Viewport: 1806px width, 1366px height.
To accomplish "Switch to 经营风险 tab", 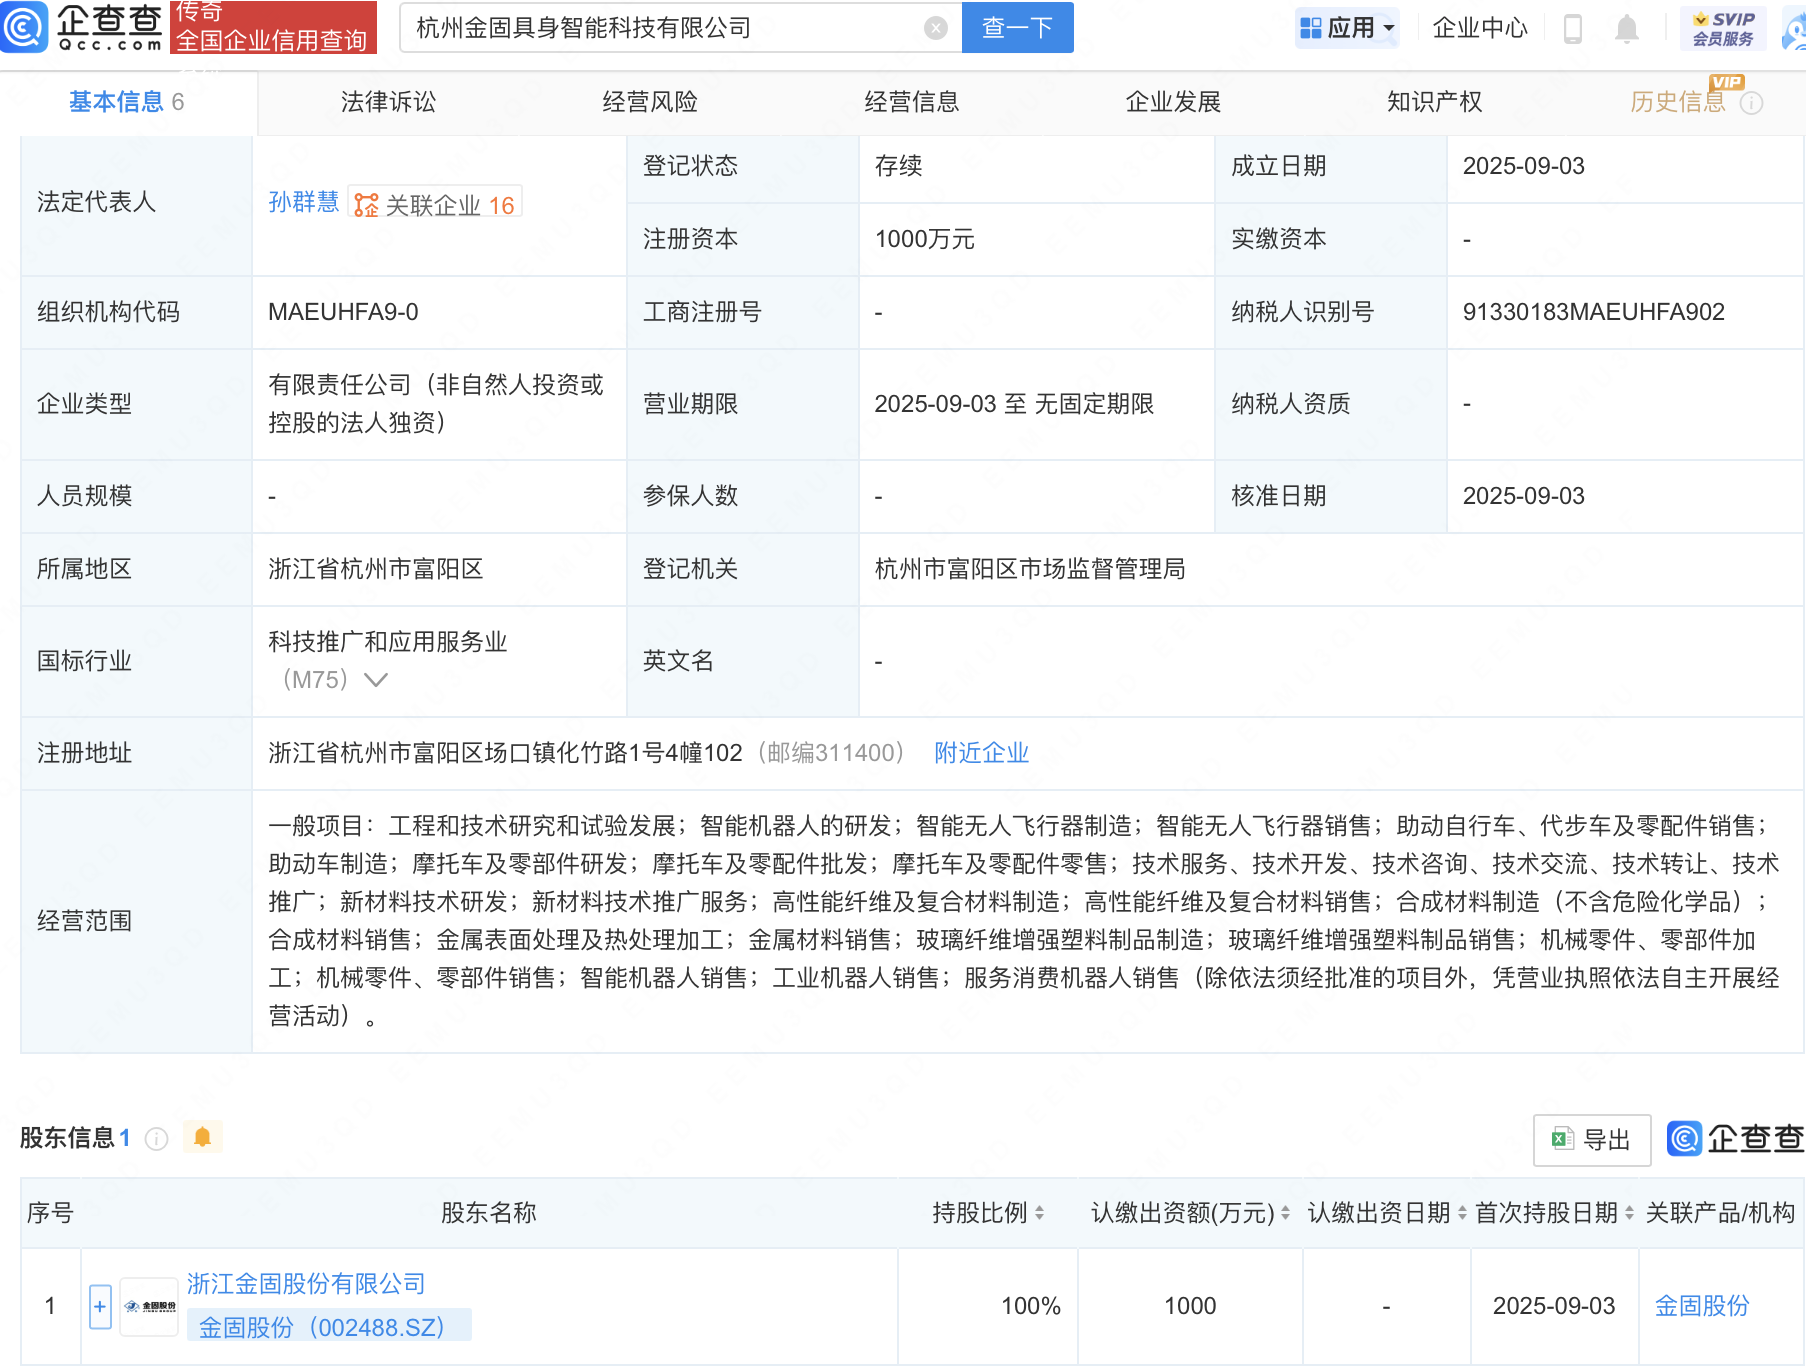I will pyautogui.click(x=650, y=102).
